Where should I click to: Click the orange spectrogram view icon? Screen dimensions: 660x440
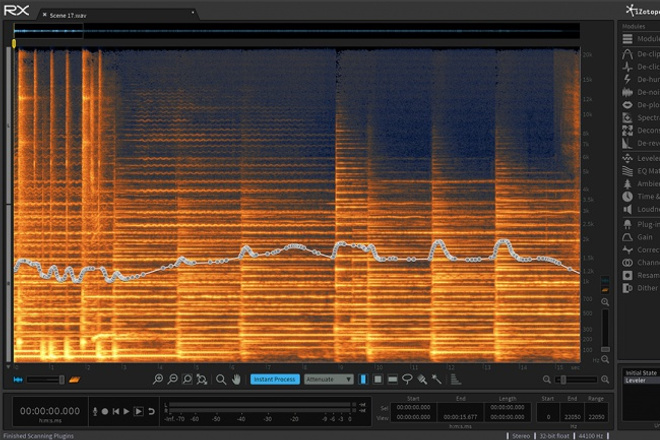tap(75, 380)
